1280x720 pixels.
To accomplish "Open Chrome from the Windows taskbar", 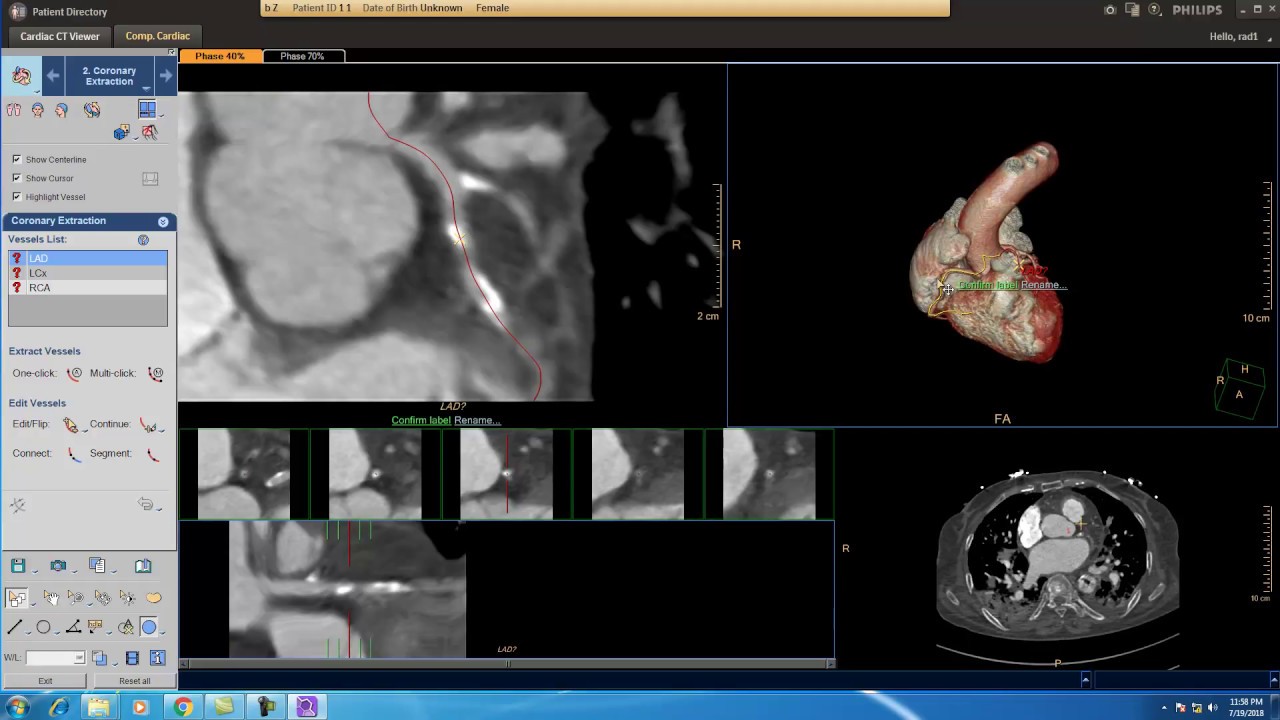I will point(182,707).
